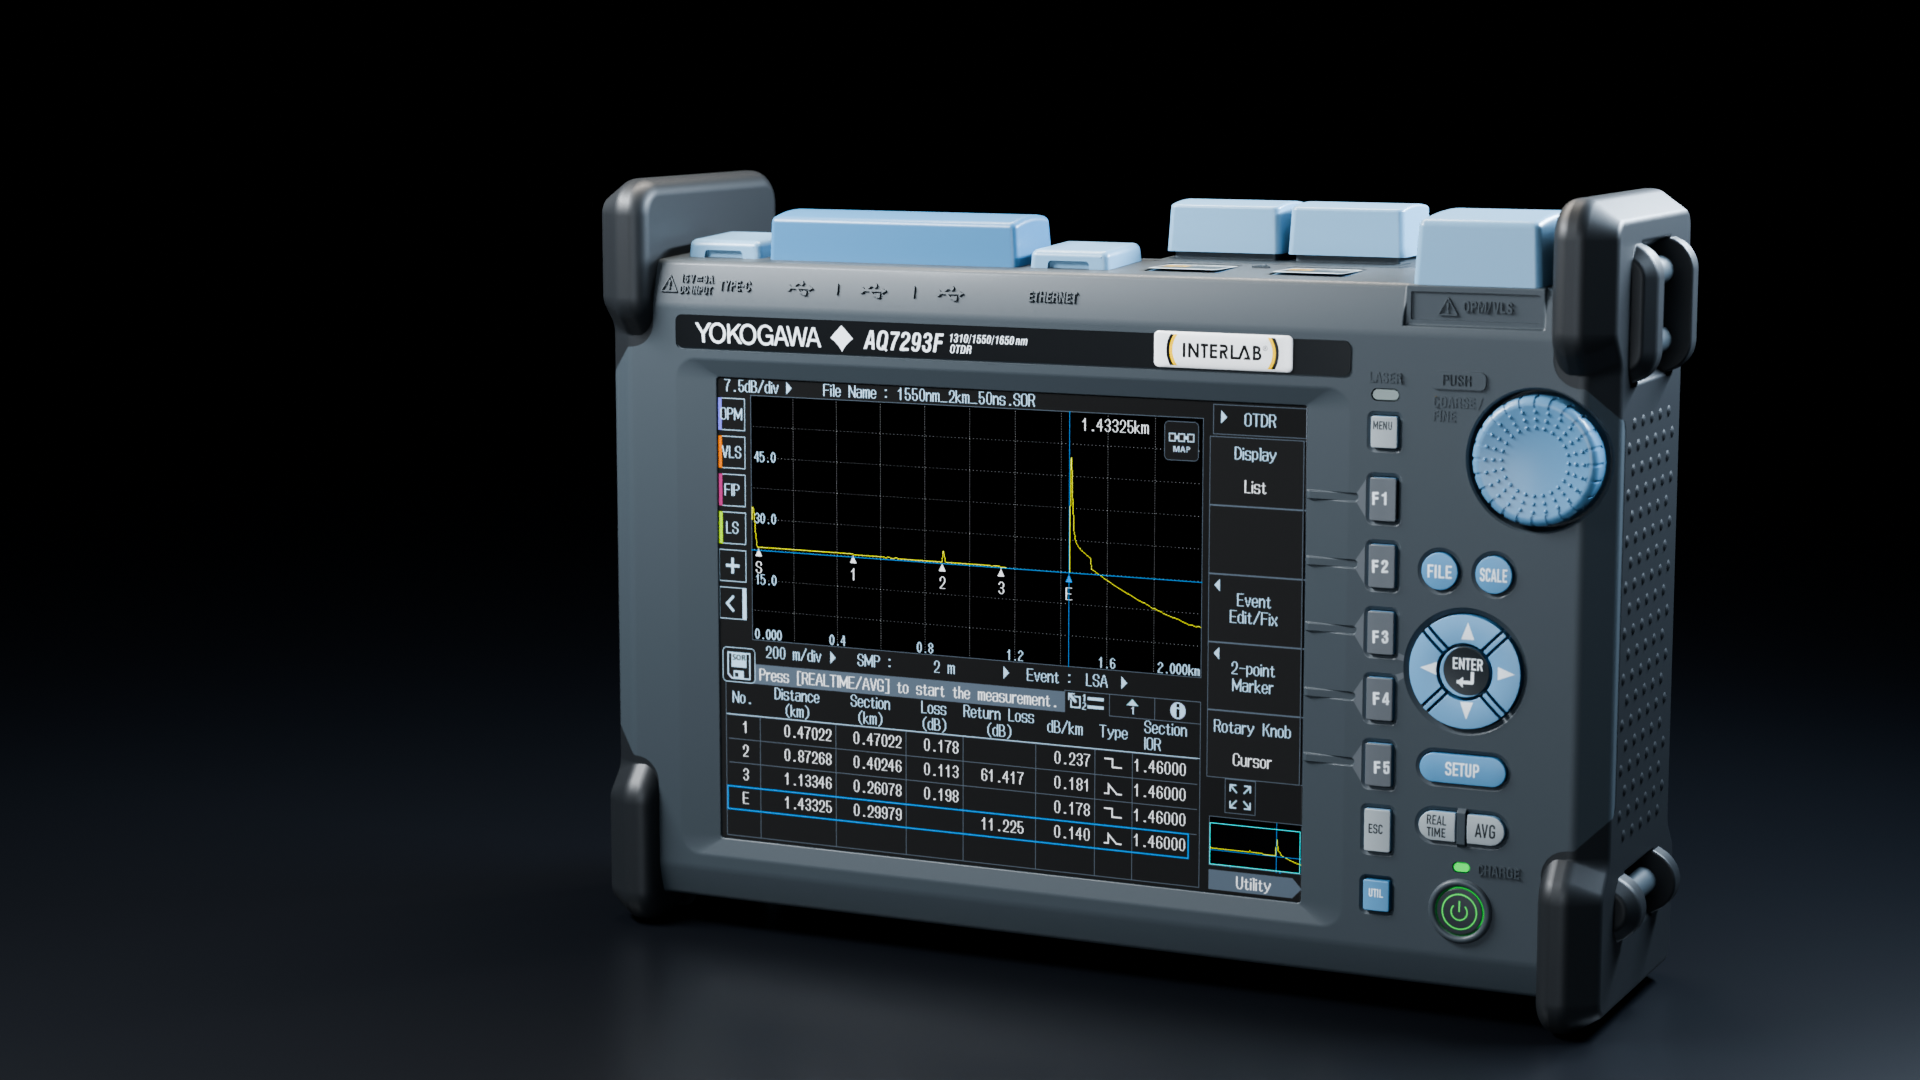Select the Display List soft menu

1255,471
